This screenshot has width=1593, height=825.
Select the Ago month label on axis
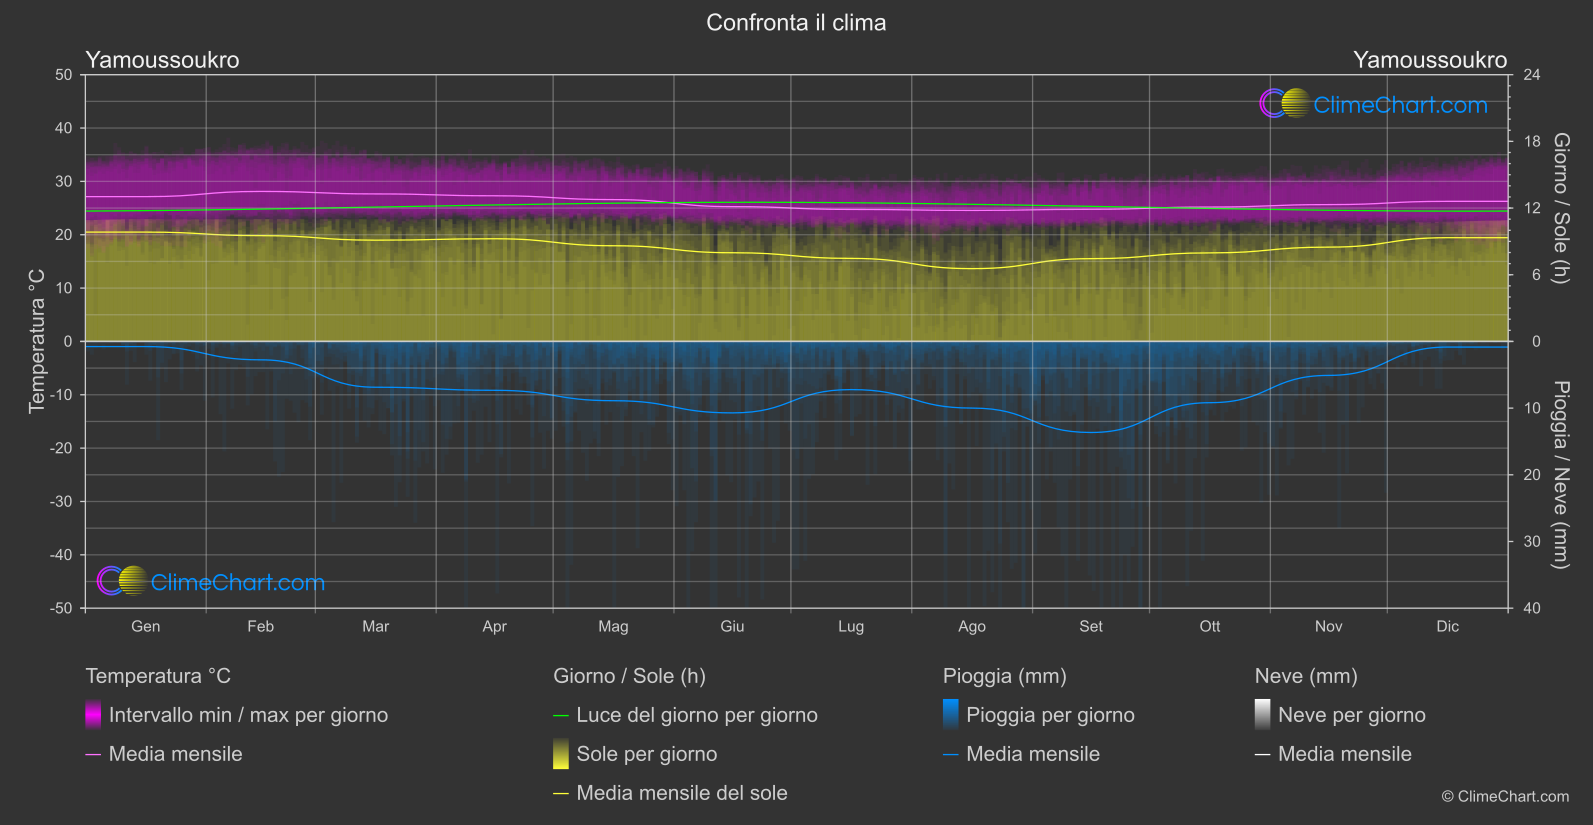click(972, 626)
